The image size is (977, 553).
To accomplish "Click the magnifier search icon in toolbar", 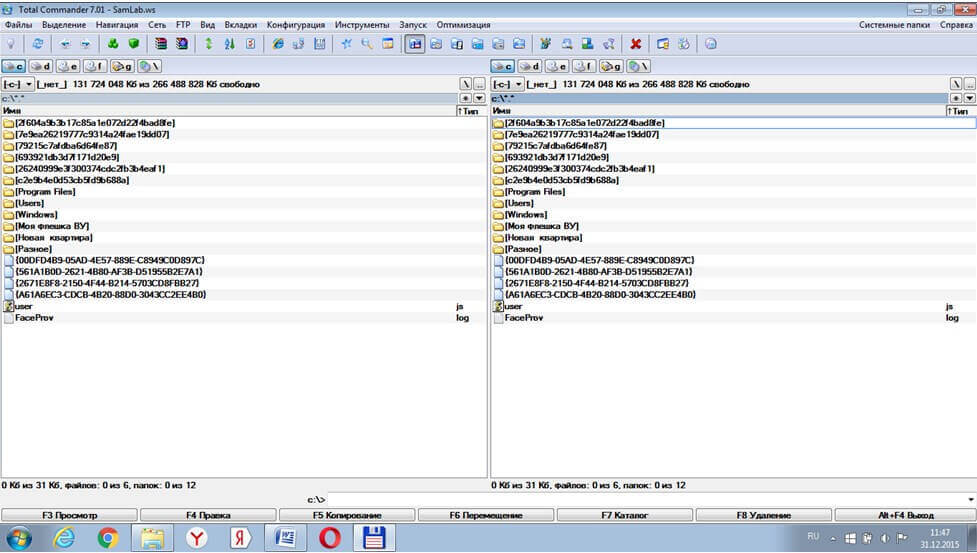I will point(367,44).
